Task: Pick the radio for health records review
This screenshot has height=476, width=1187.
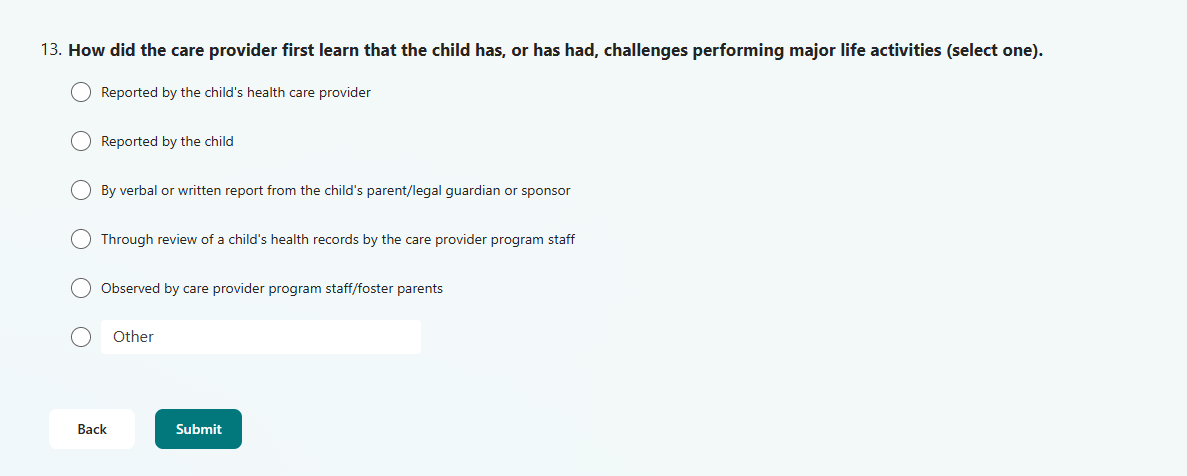Action: pyautogui.click(x=81, y=240)
